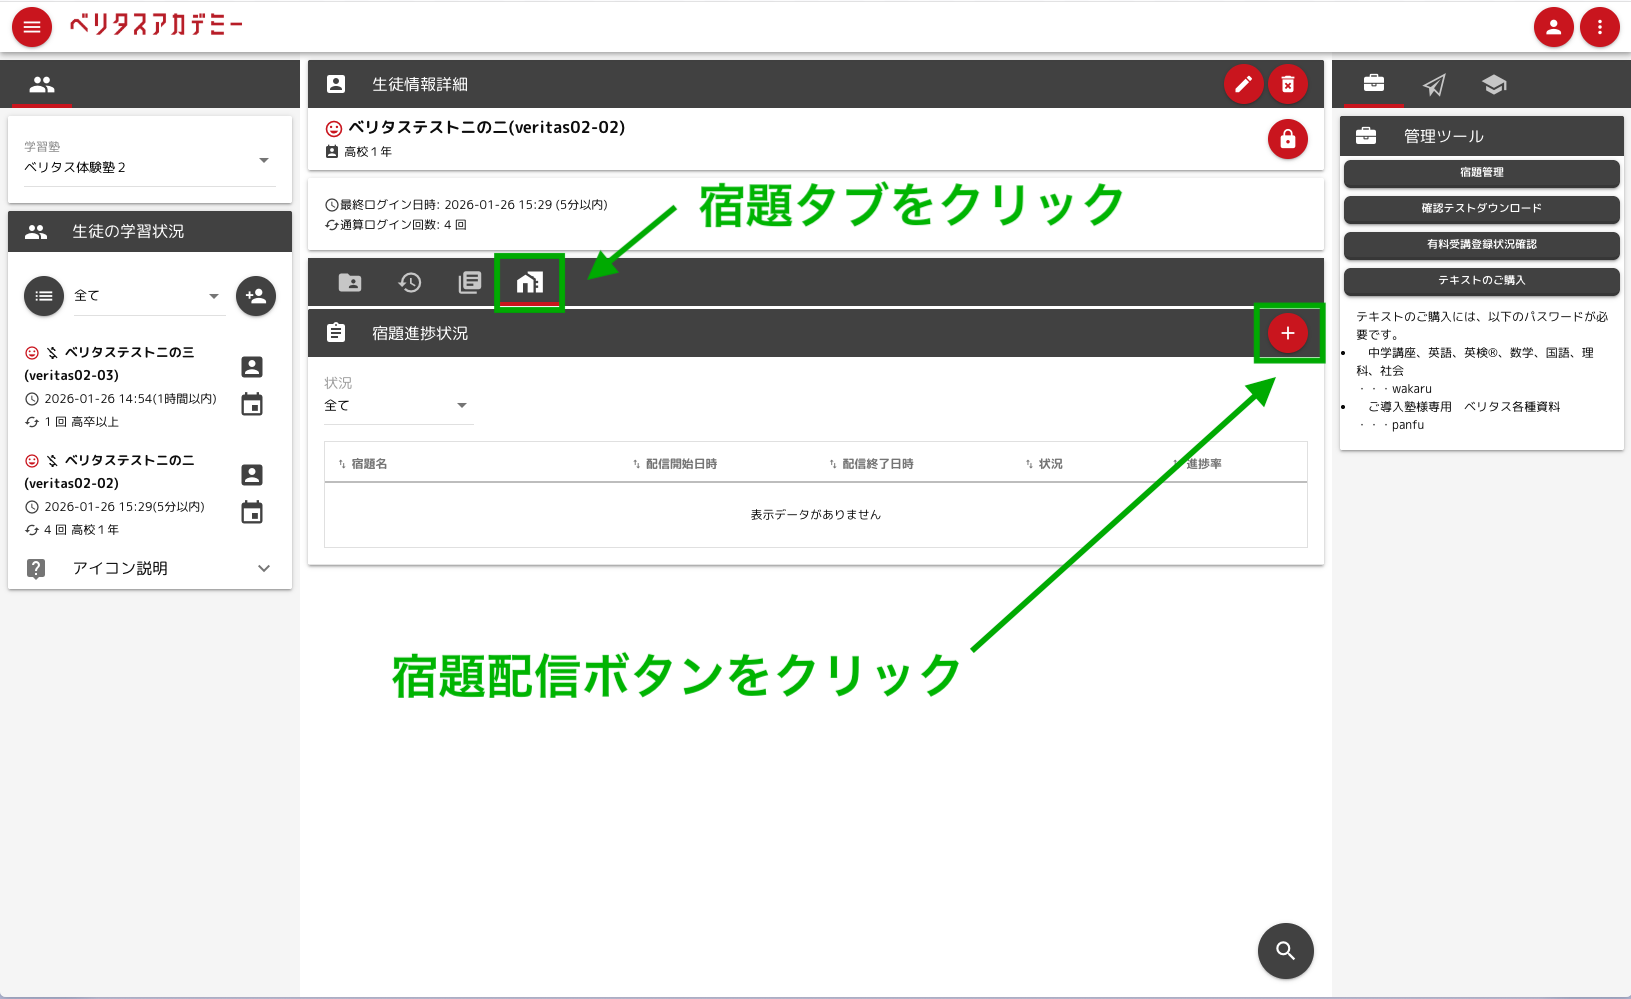Click the add student person icon
1631x999 pixels.
(256, 295)
